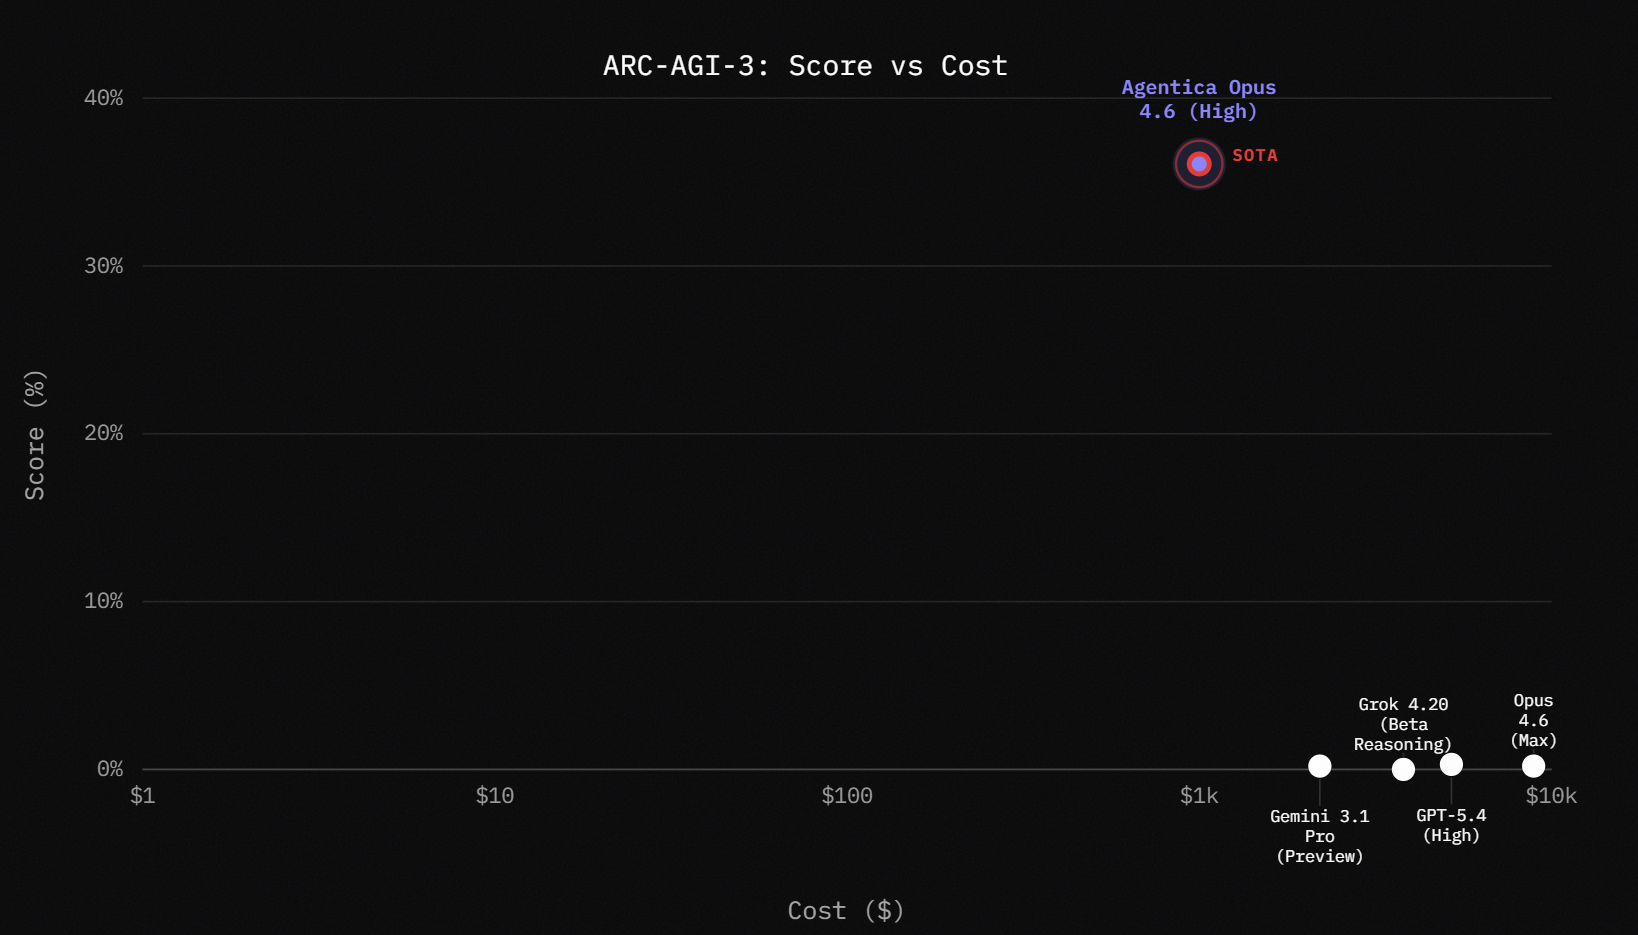Click the 'Agentica Opus 4.6 (High)' label
Viewport: 1638px width, 935px height.
pyautogui.click(x=1199, y=99)
